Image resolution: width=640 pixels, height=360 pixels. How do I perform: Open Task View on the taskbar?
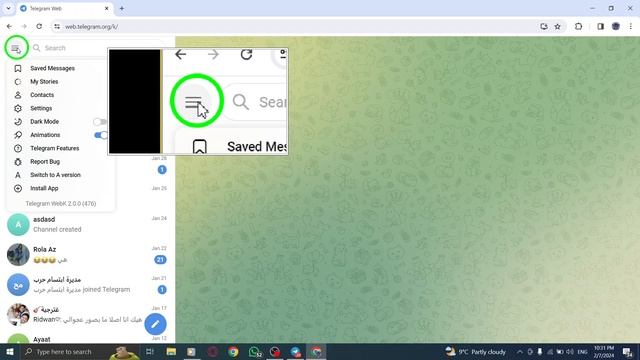pos(150,351)
